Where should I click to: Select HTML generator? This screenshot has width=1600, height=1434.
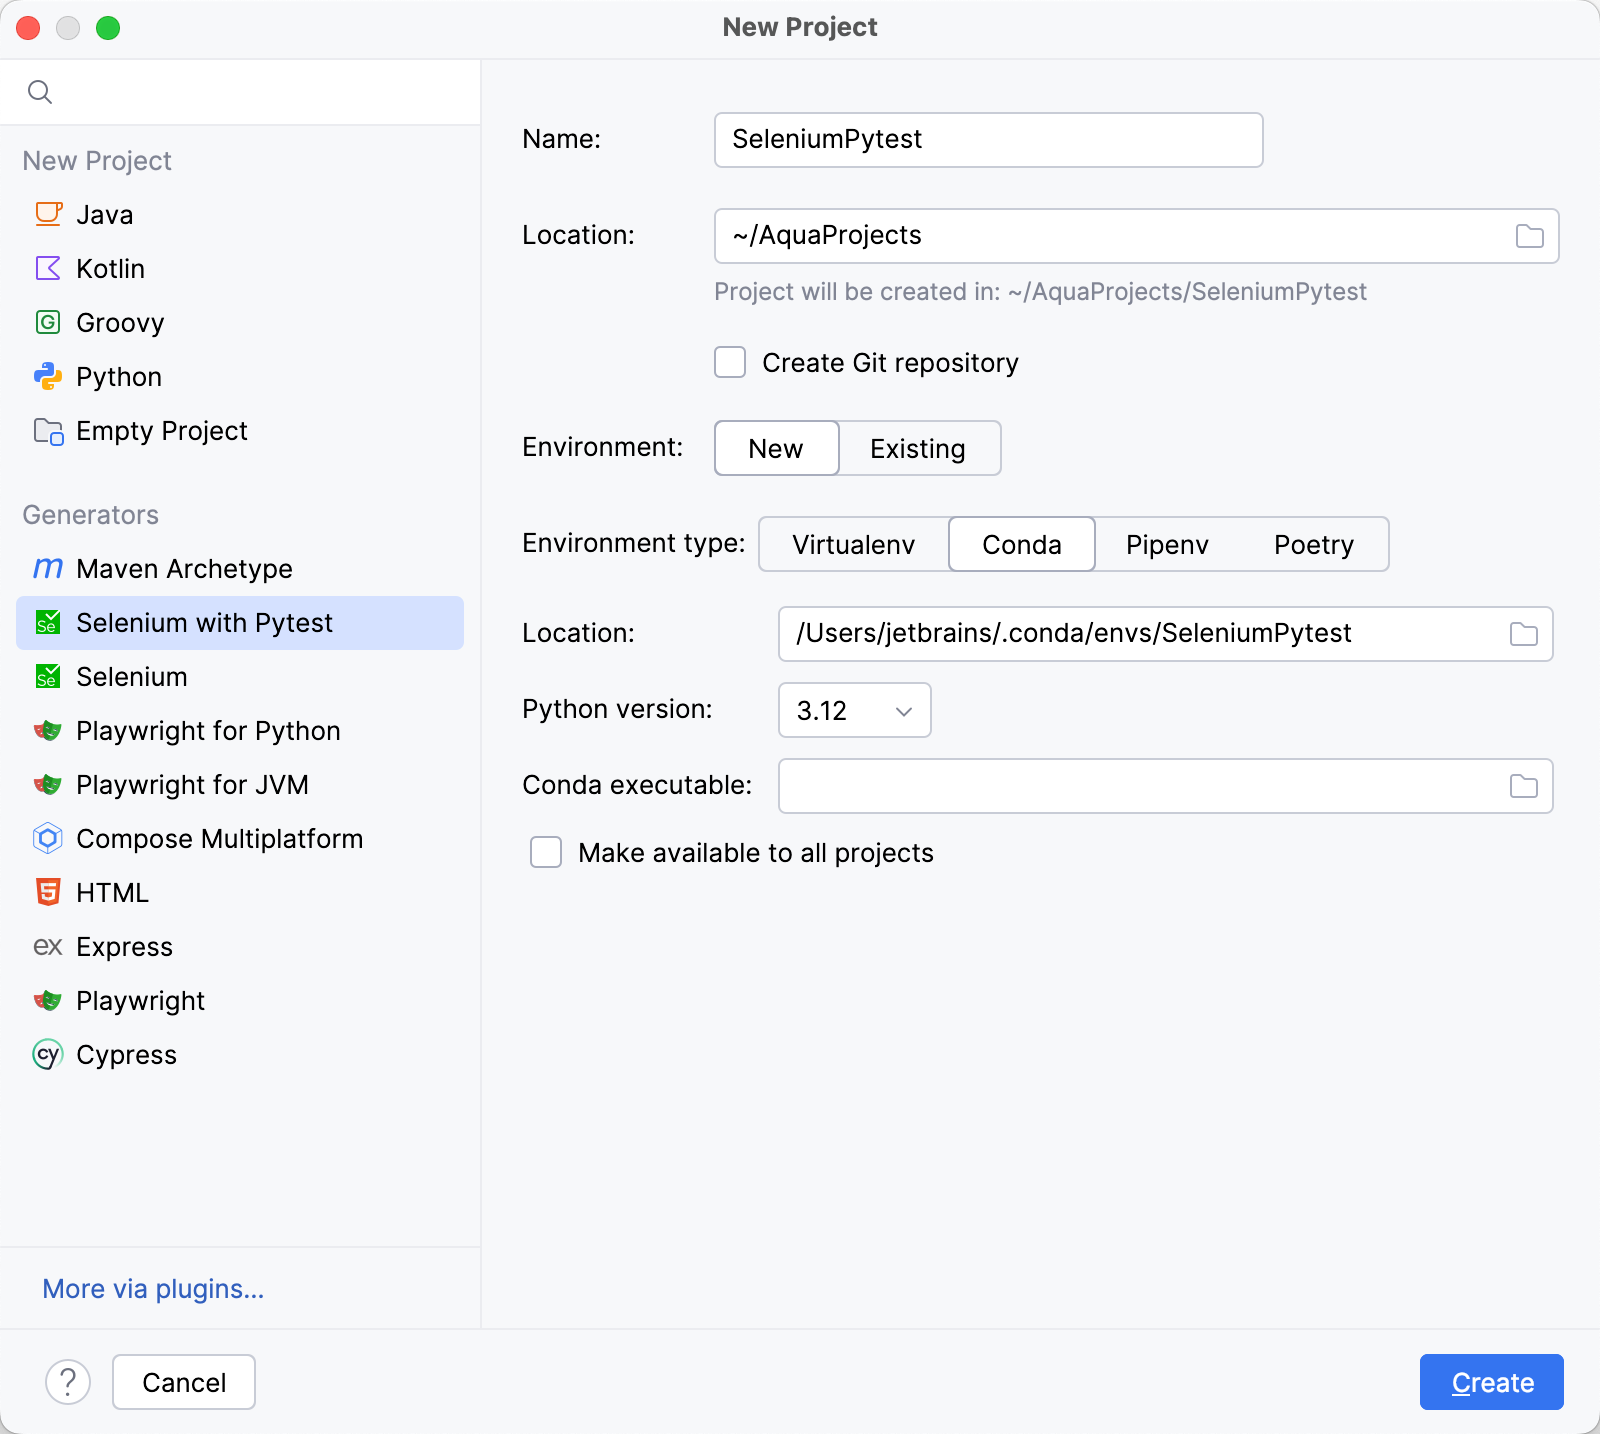pyautogui.click(x=240, y=892)
